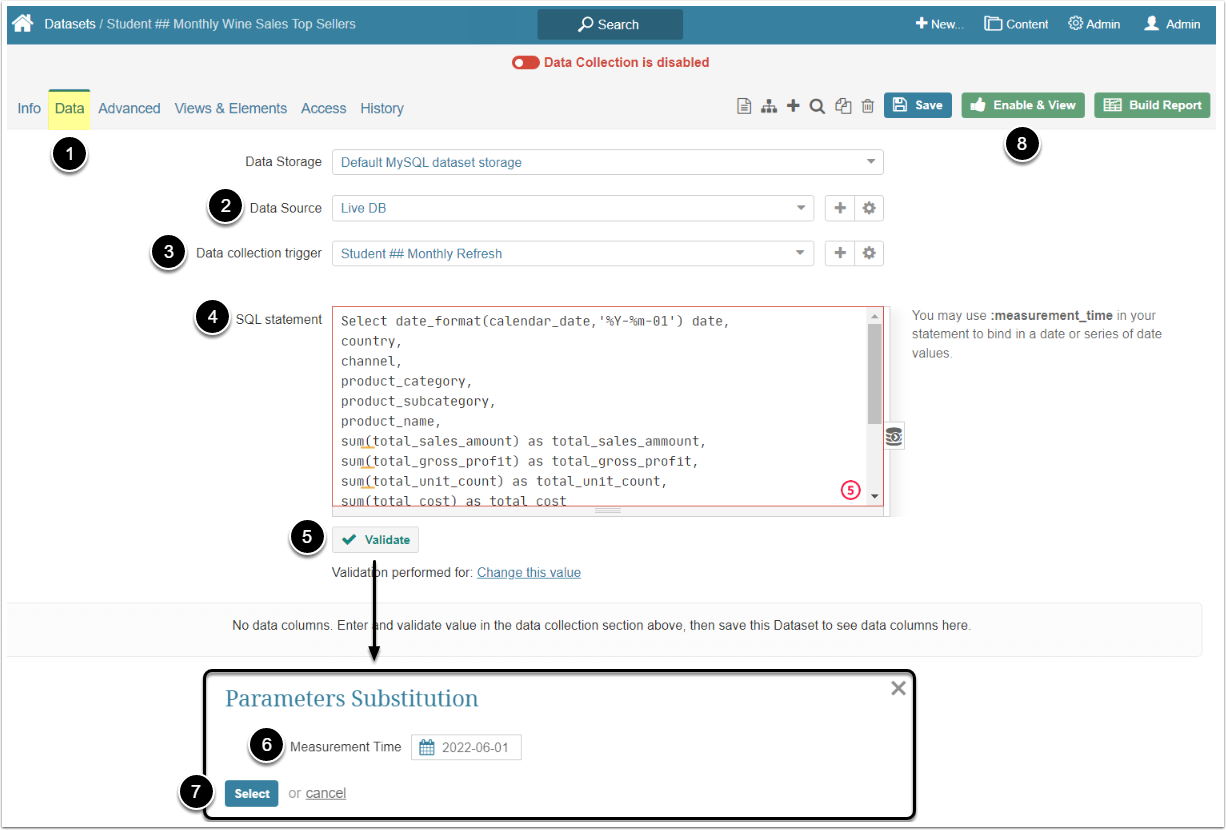Click the 'product_subcategory,' line in the SQL
This screenshot has width=1226, height=830.
click(x=419, y=401)
